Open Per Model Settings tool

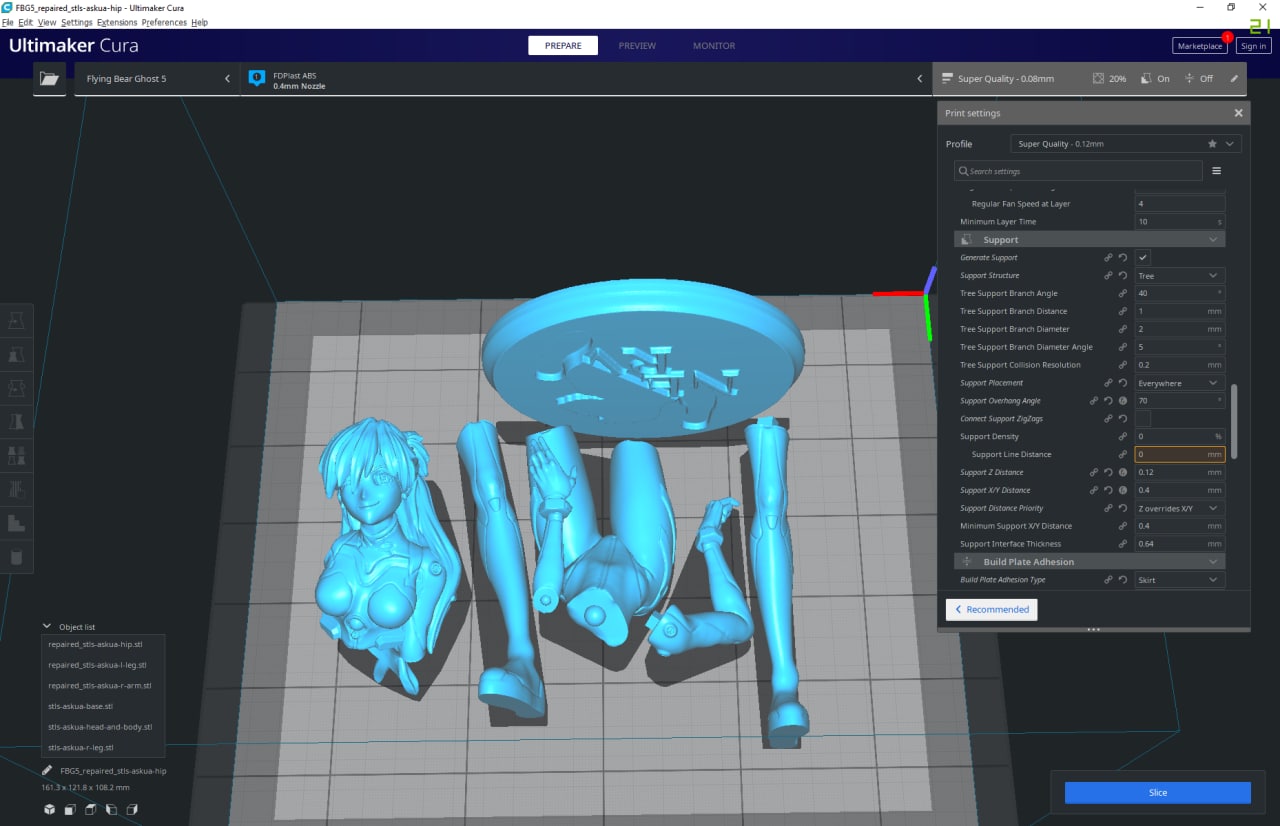coord(17,455)
